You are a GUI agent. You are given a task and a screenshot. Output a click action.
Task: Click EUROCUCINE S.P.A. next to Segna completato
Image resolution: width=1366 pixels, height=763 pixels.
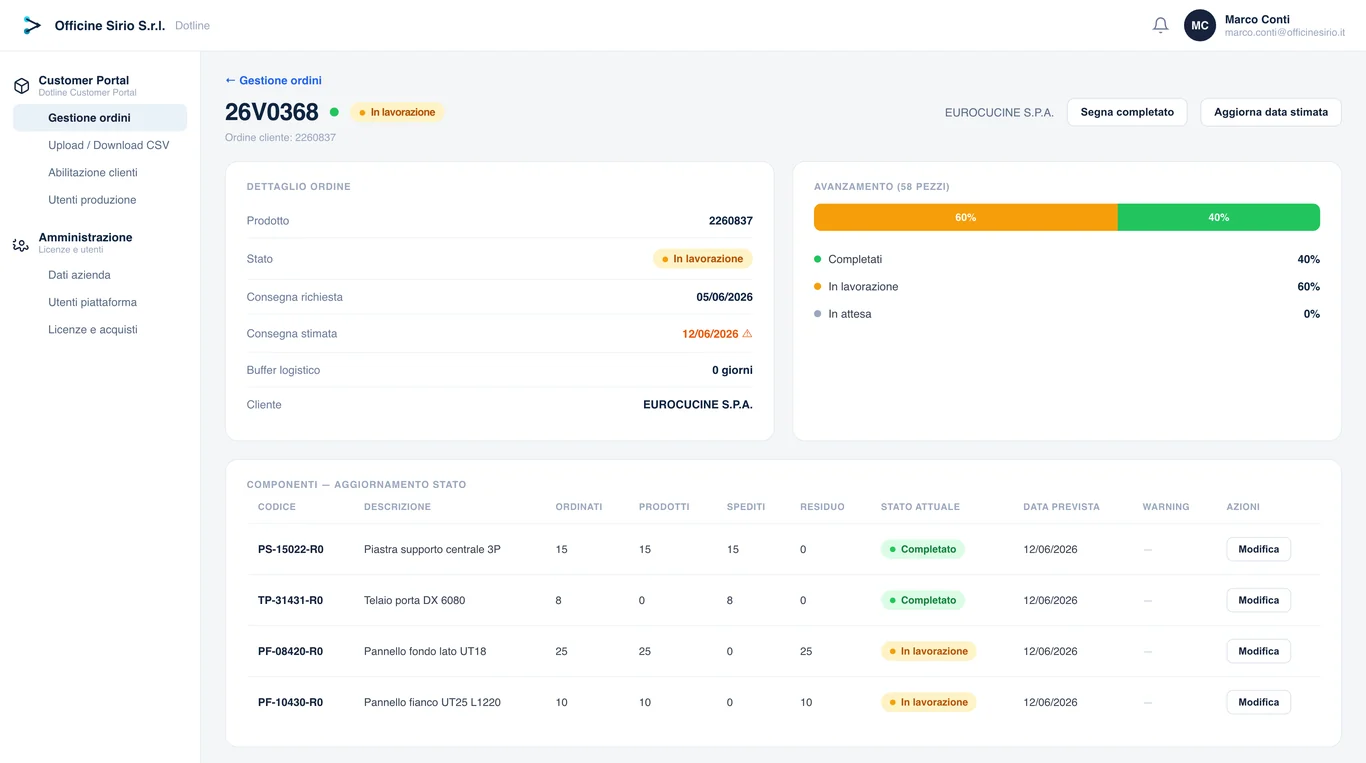coord(999,113)
